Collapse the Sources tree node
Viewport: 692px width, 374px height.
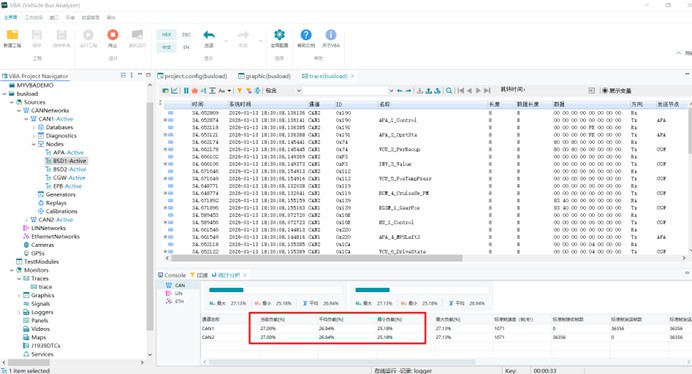point(12,102)
